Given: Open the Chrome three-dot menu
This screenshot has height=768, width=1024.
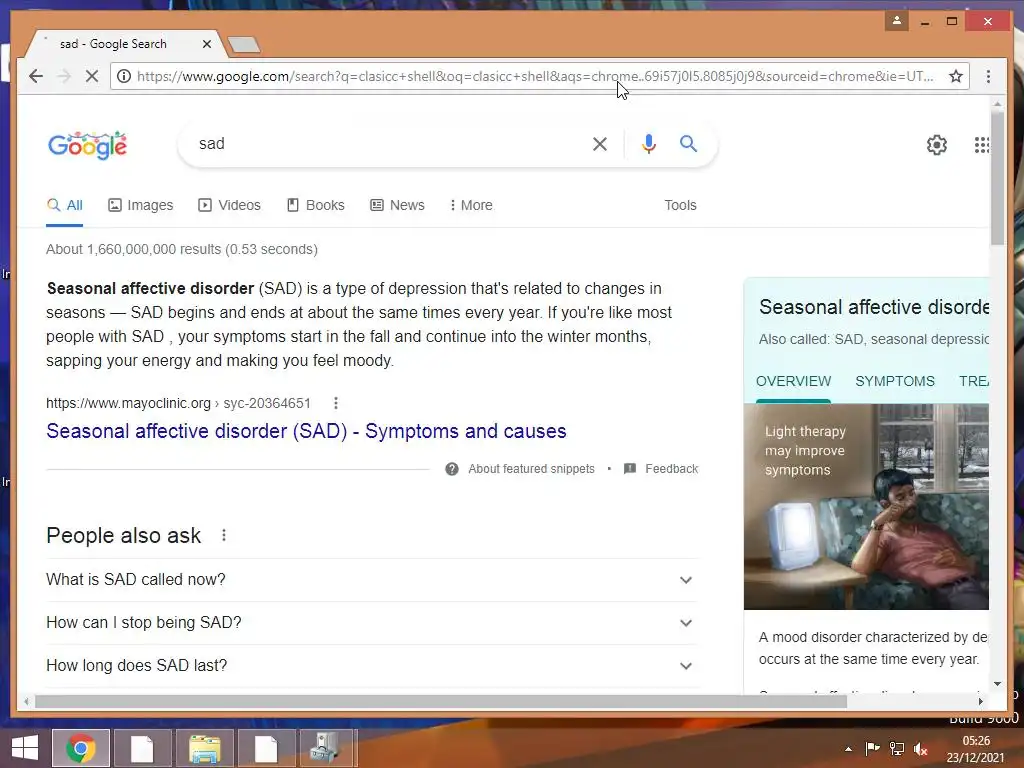Looking at the screenshot, I should coord(988,76).
